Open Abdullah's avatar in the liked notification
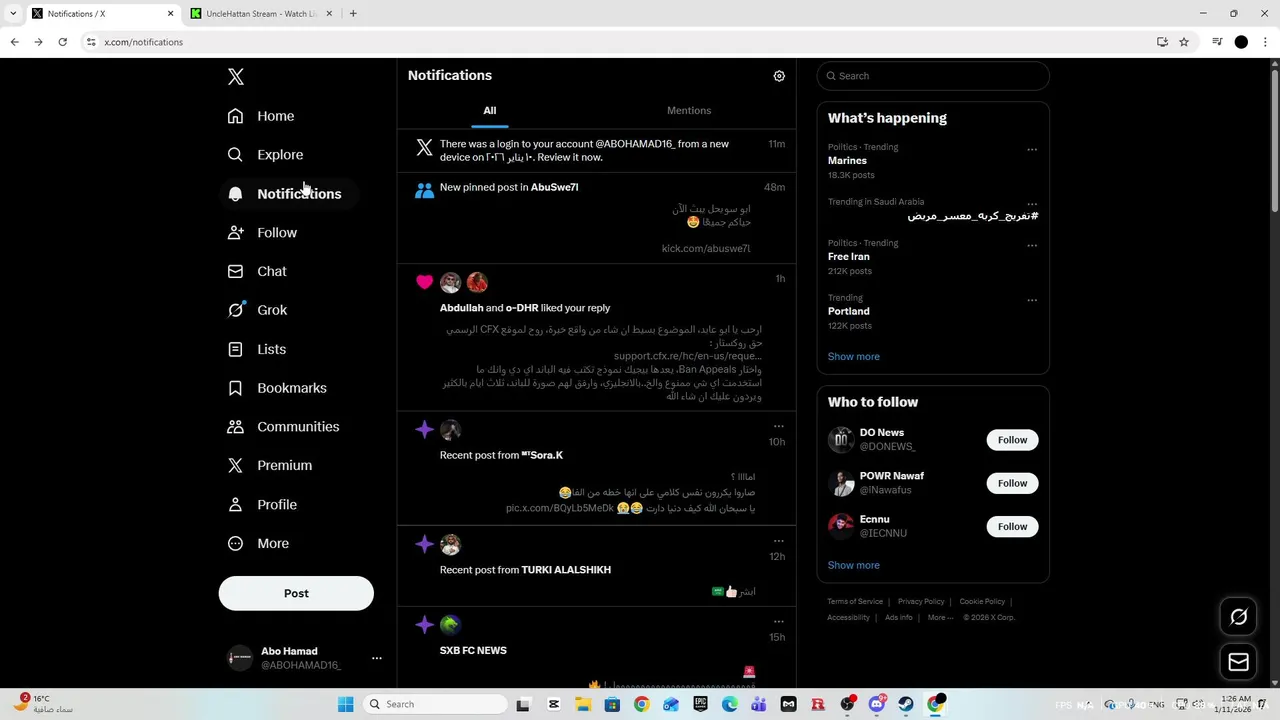1280x720 pixels. tap(451, 283)
